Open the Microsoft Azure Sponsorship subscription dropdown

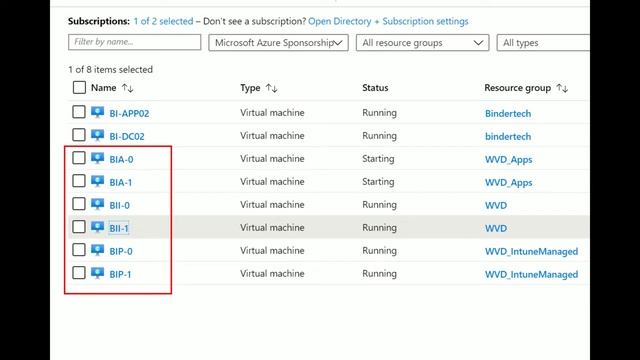point(278,42)
